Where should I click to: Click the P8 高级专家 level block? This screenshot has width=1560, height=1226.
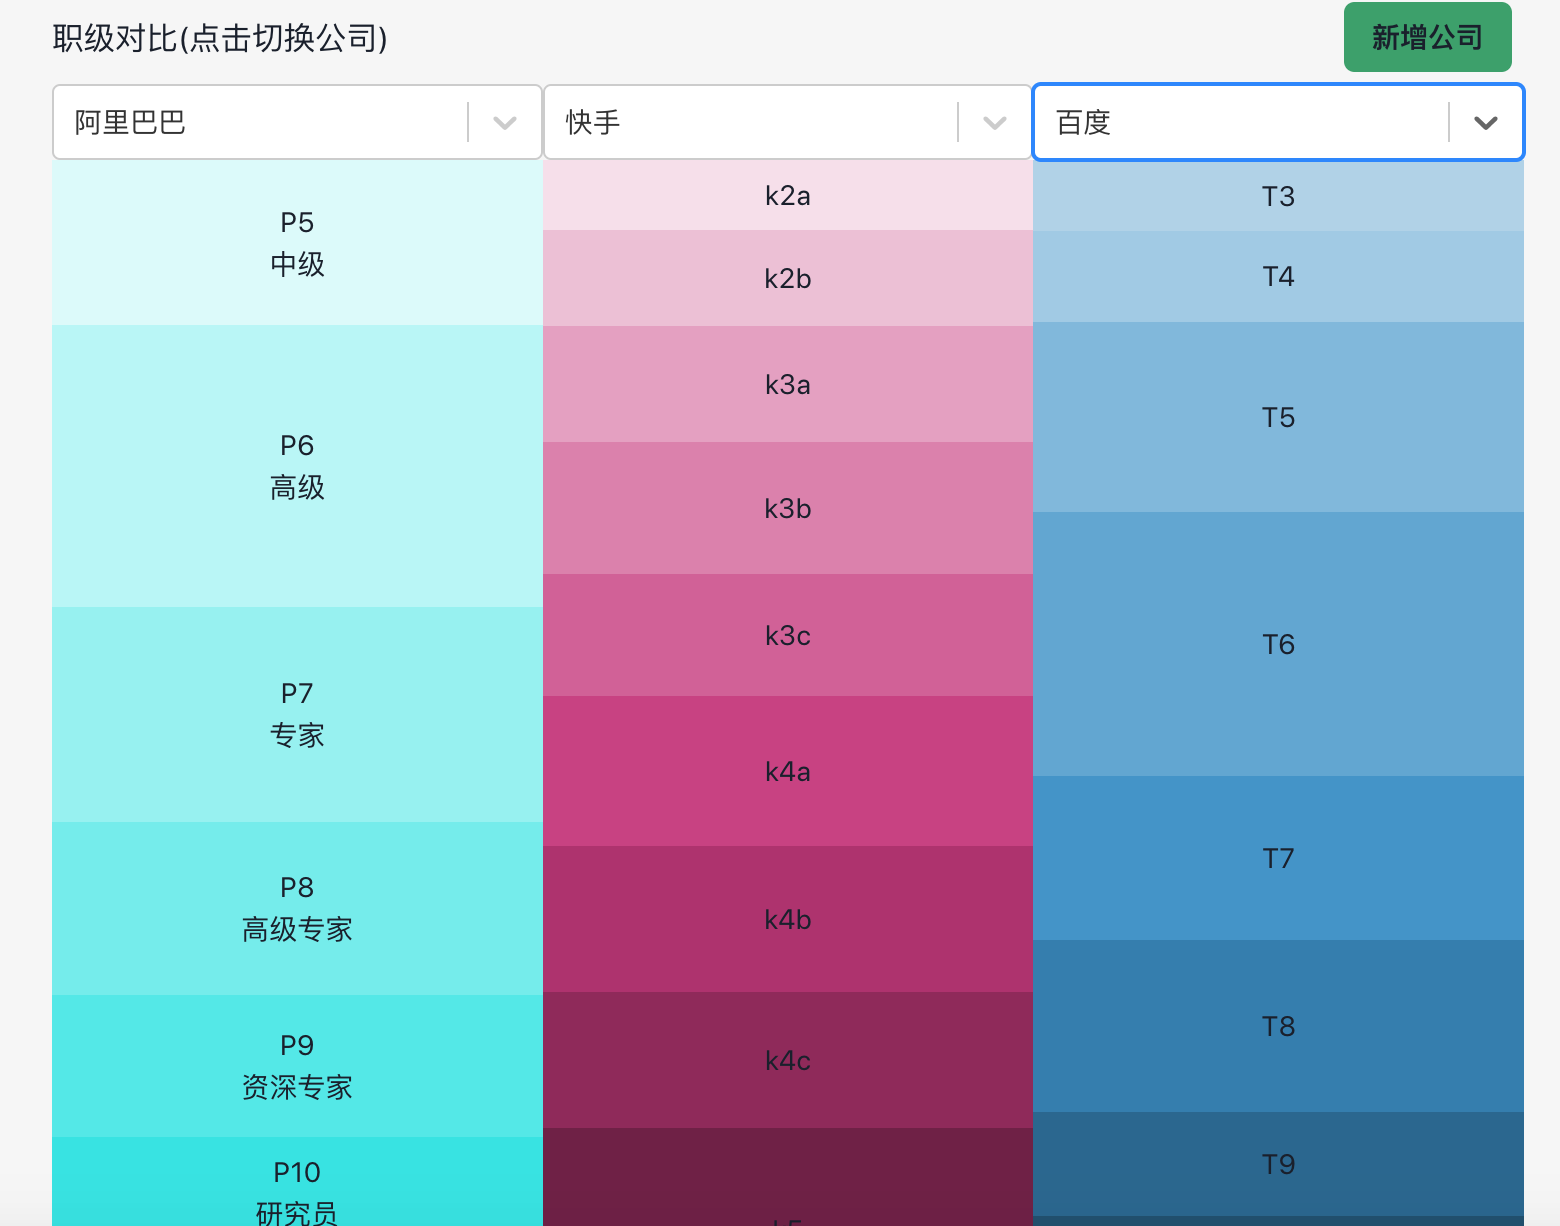coord(297,908)
